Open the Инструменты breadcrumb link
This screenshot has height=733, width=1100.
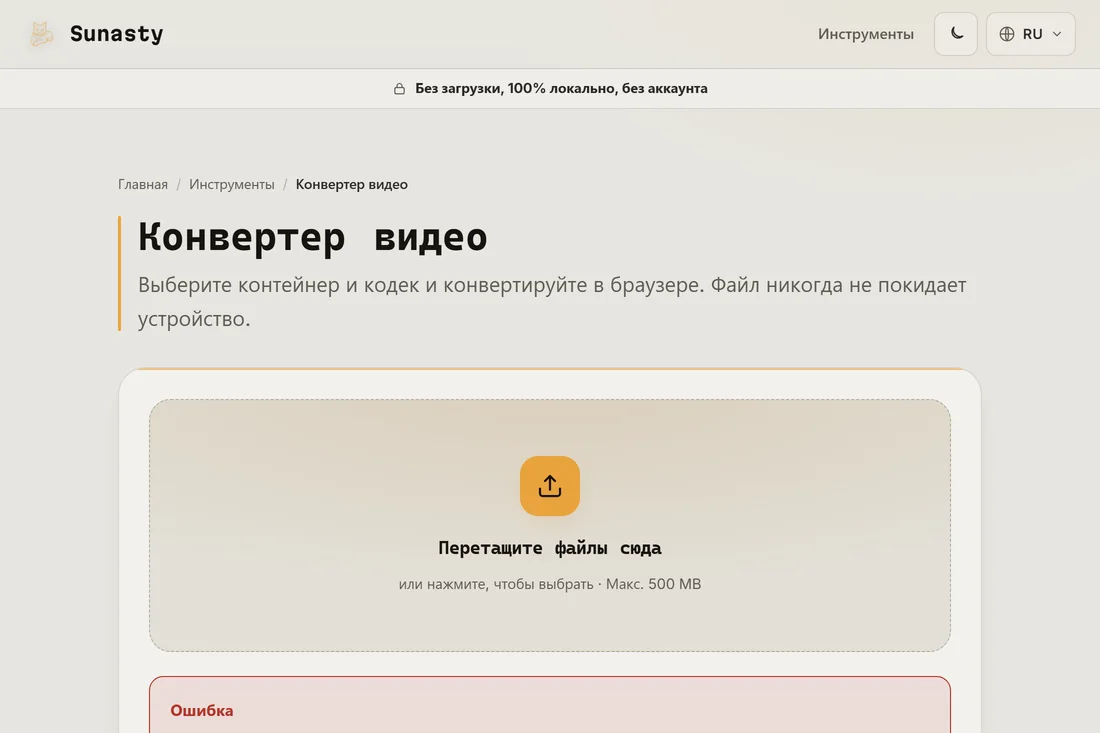coord(232,184)
